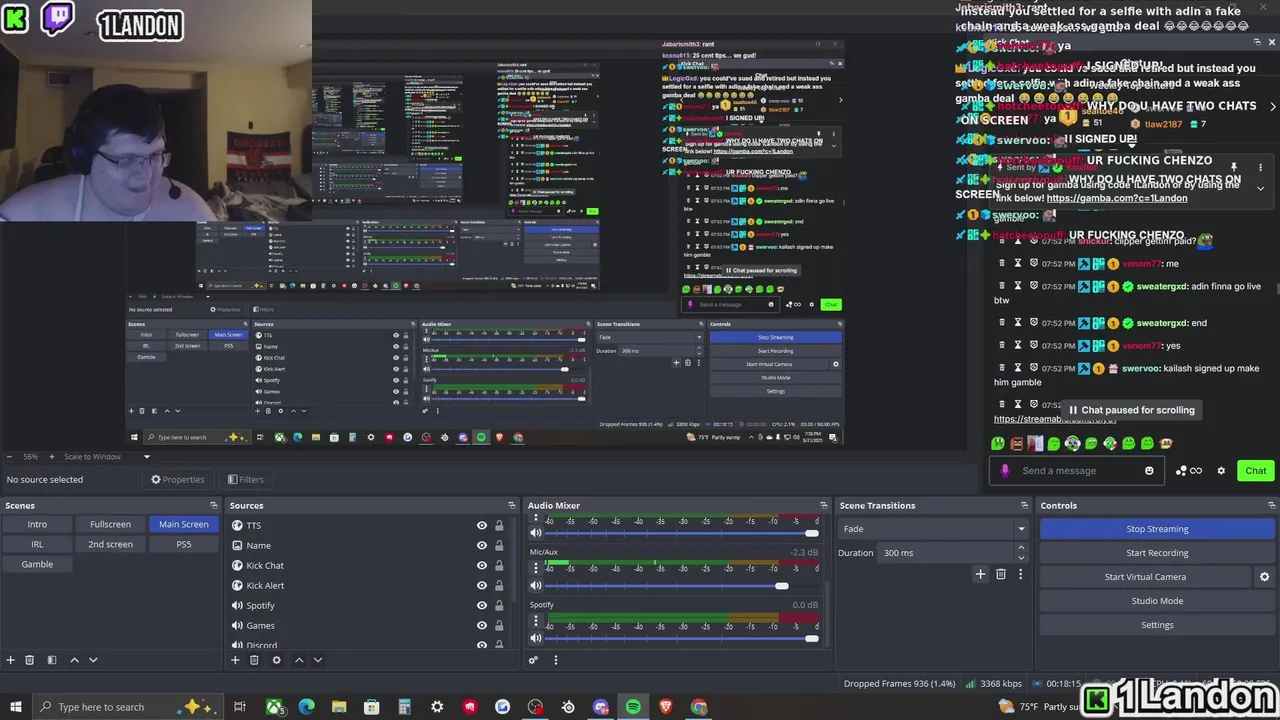Screen dimensions: 1280x720
Task: Undock the Scene Transitions panel
Action: tap(1024, 506)
